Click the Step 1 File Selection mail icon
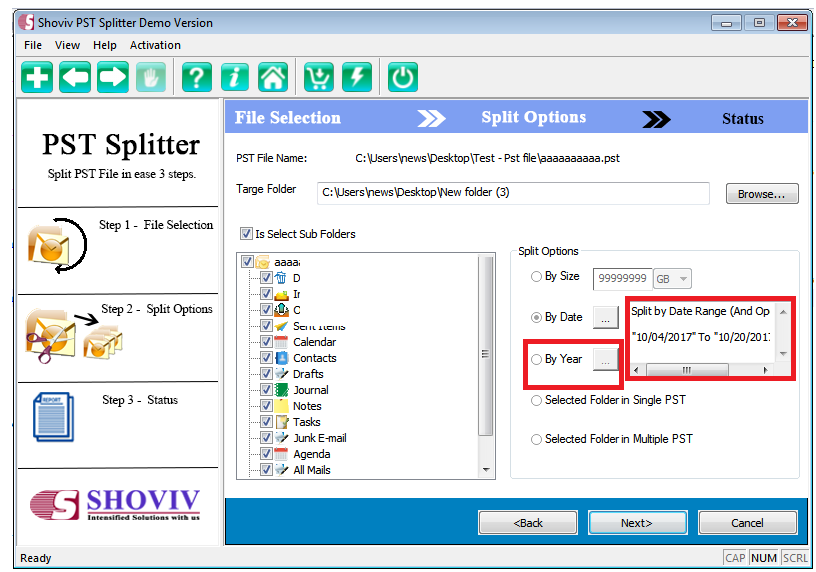Screen dimensions: 816x572 tap(56, 246)
